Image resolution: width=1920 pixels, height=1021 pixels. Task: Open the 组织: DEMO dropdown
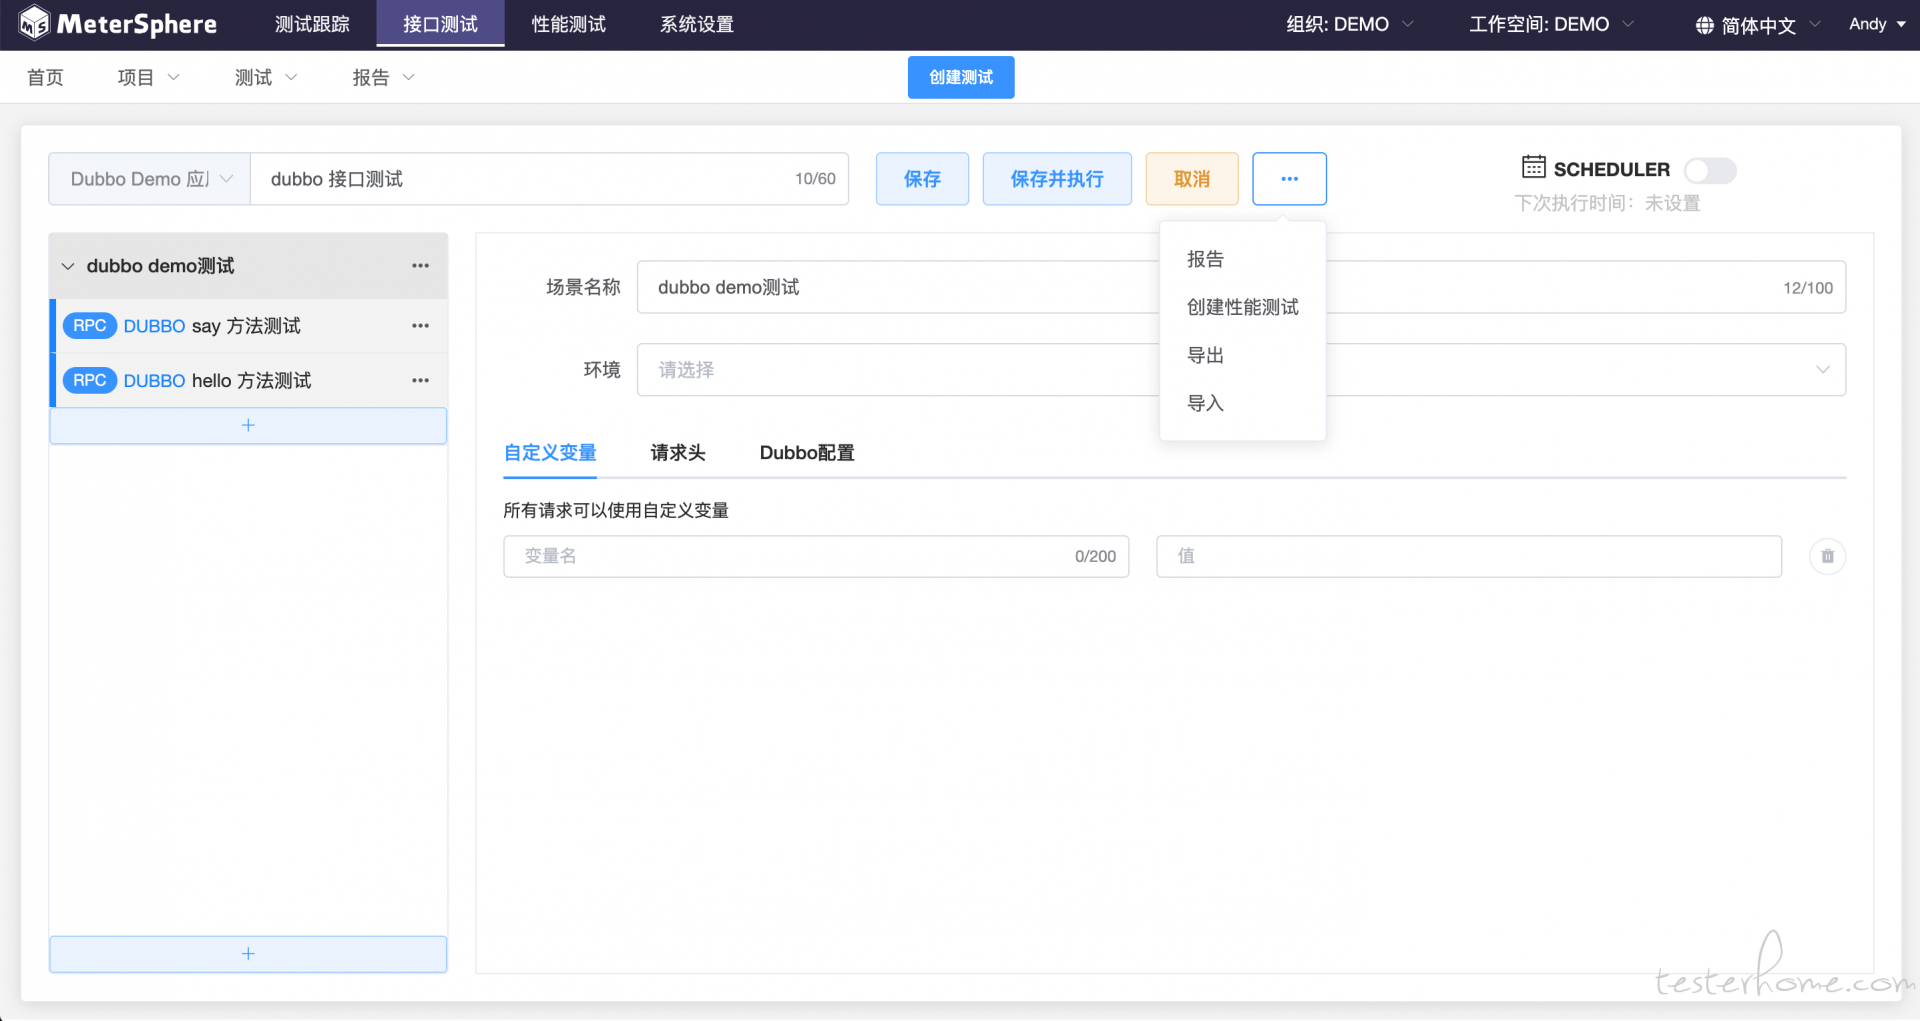[x=1350, y=24]
